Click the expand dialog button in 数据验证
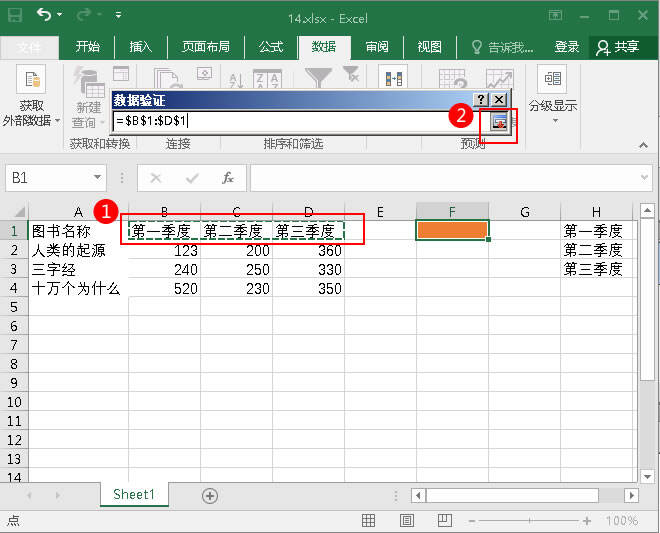The width and height of the screenshot is (660, 533). click(499, 121)
